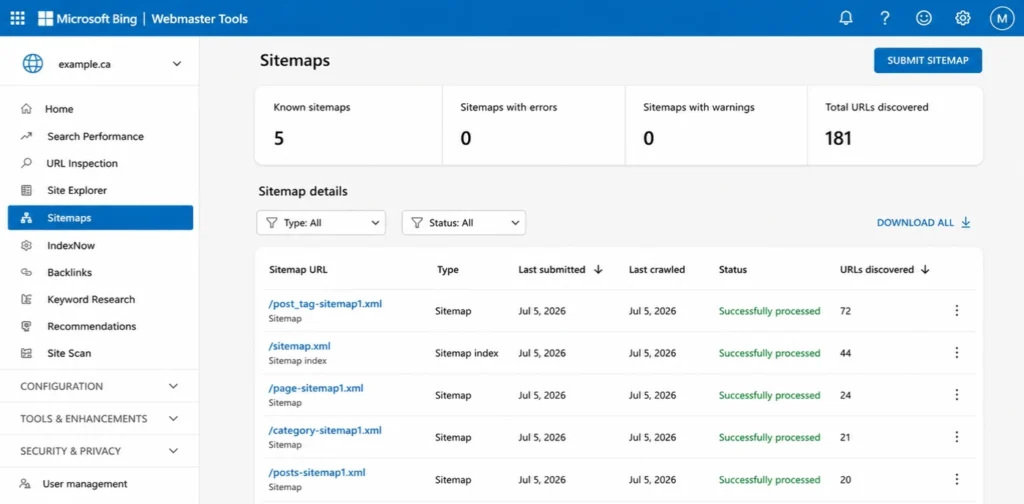Click URLs discovered value 72
This screenshot has height=504, width=1024.
point(845,311)
